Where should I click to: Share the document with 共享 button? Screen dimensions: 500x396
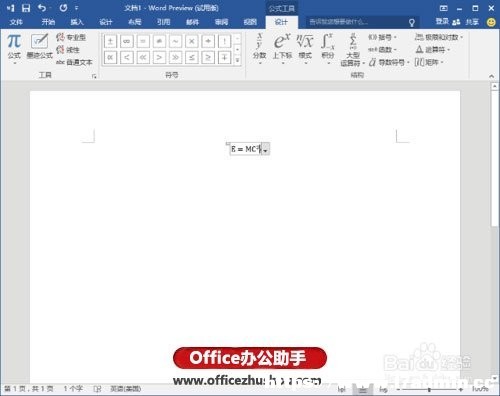[x=466, y=22]
